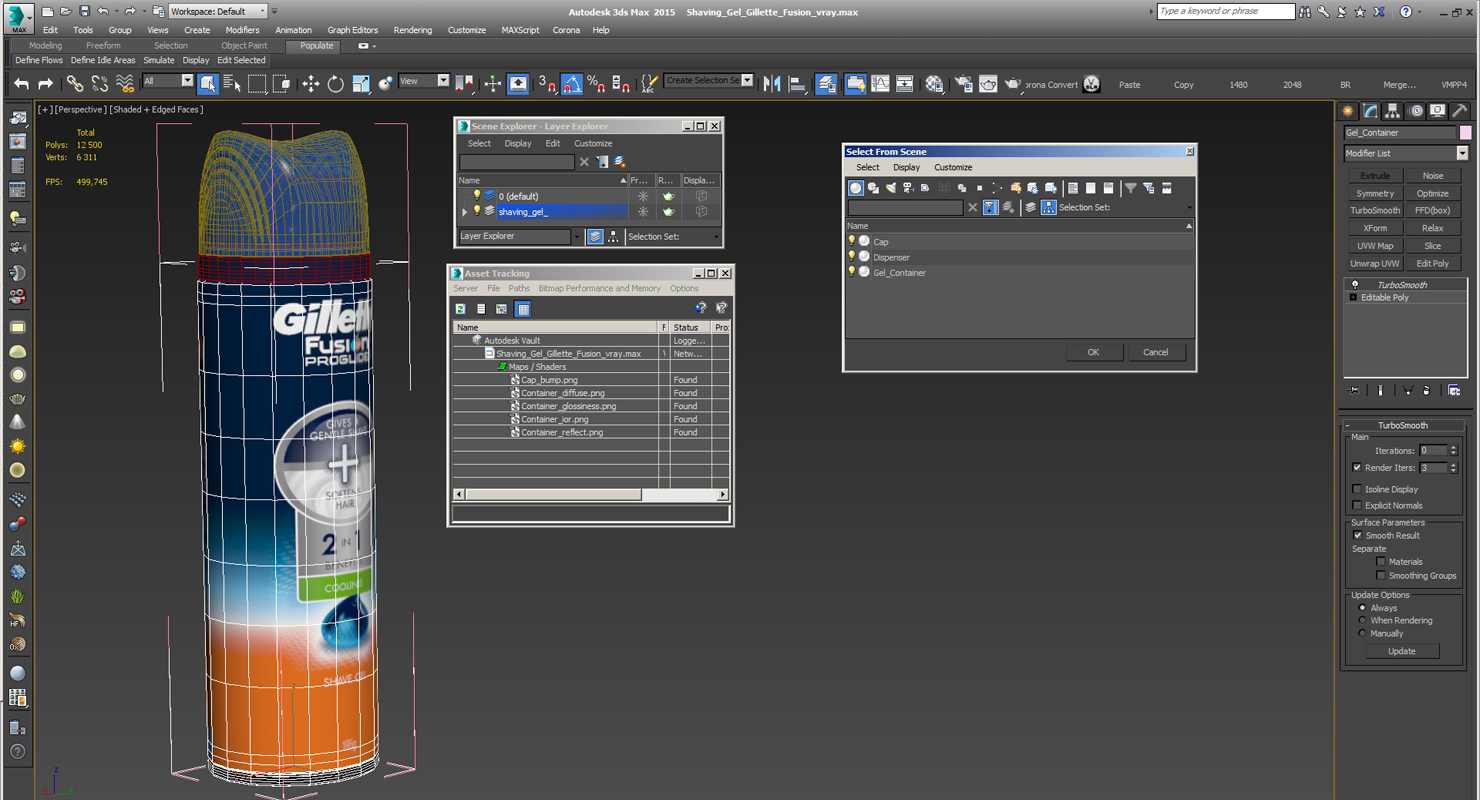The image size is (1480, 800).
Task: Click the Iterations spinner arrows
Action: (1454, 451)
